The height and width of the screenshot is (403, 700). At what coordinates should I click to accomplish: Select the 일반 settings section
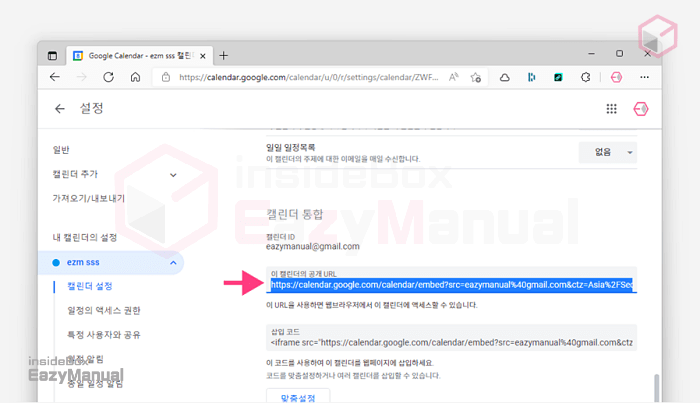pyautogui.click(x=61, y=150)
